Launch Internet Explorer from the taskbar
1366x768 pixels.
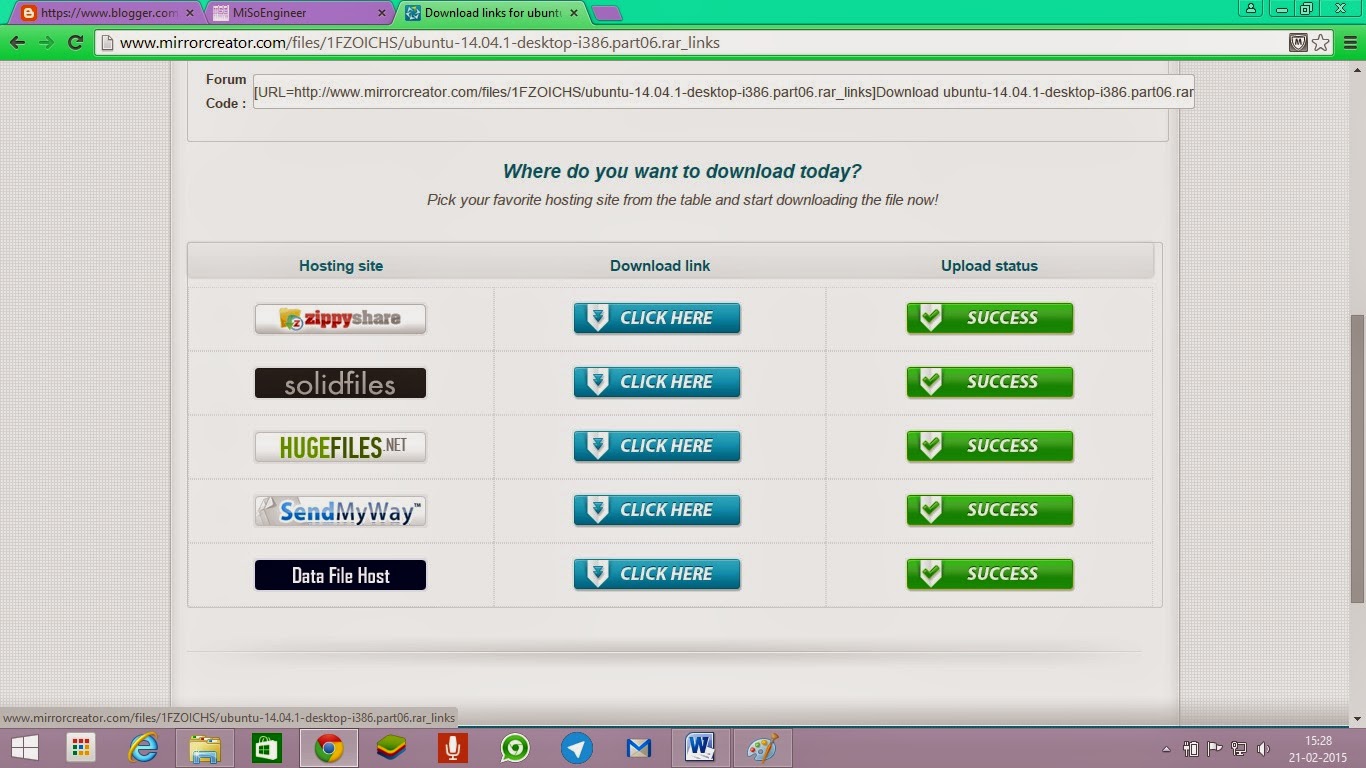143,747
